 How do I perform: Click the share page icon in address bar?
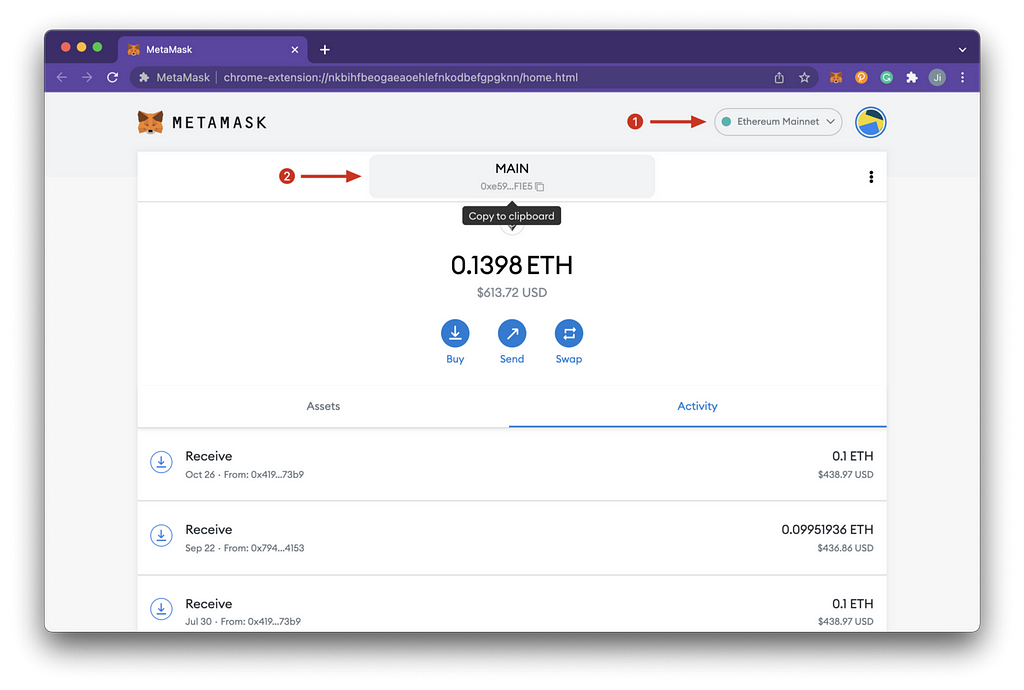click(x=779, y=78)
